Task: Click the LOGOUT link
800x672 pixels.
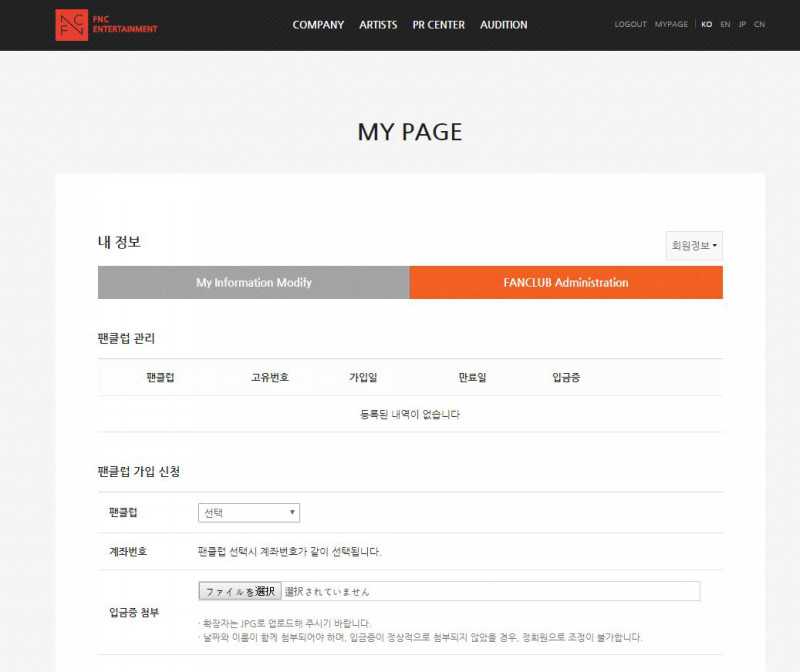Action: tap(630, 24)
